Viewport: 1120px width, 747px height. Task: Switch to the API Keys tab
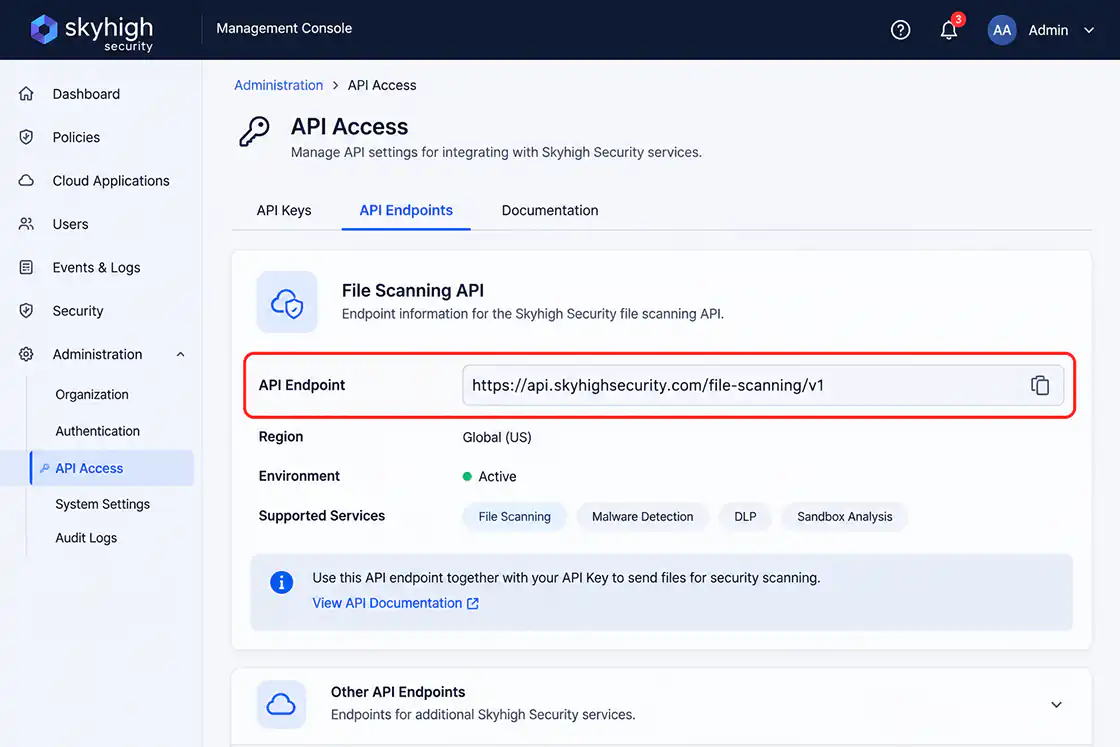click(x=284, y=211)
